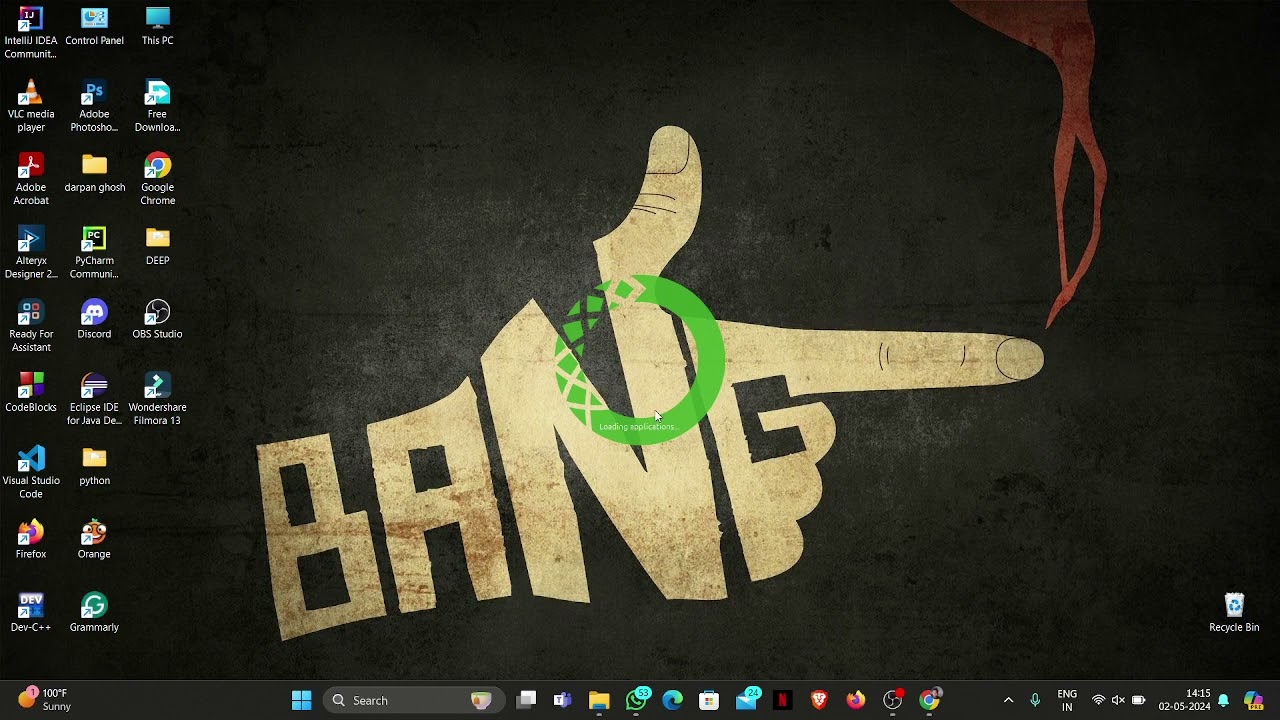Launch PyCharm Community shortcut
1280x720 pixels.
click(94, 253)
